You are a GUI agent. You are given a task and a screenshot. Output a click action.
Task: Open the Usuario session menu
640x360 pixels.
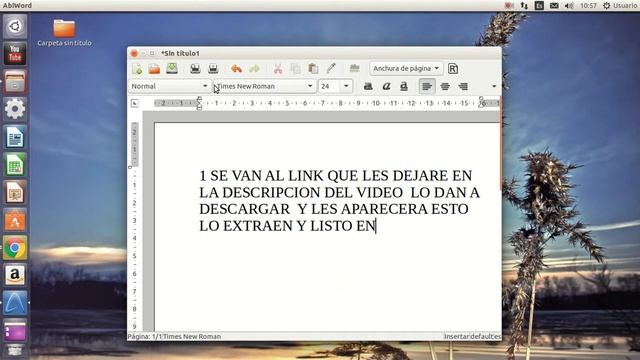tap(620, 6)
